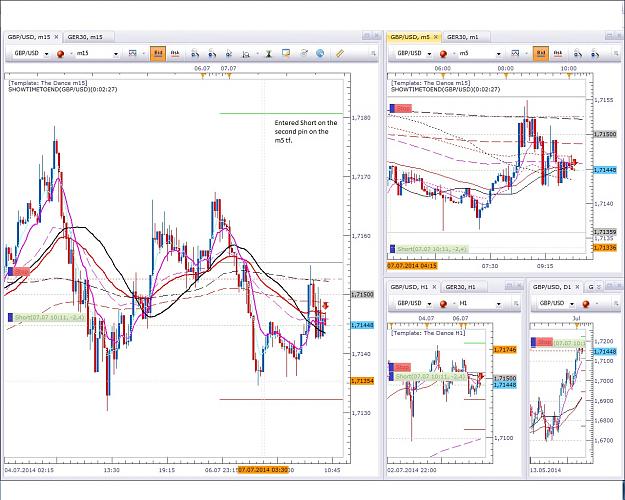Switch to the GER30, m1 tab
The image size is (625, 500).
coord(462,37)
